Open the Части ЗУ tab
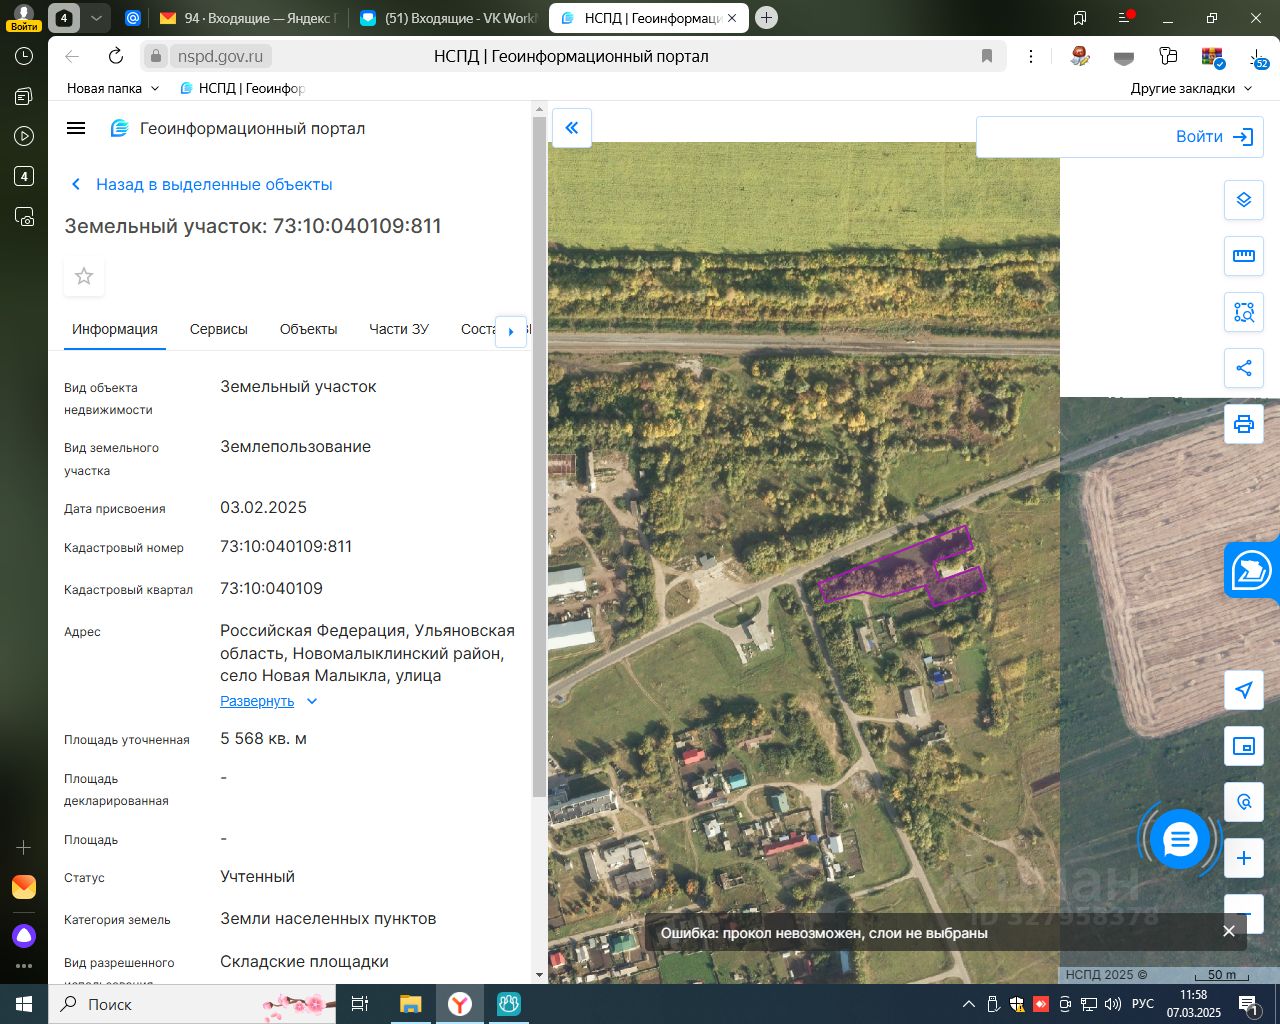Screen dimensions: 1280x1024 398,329
